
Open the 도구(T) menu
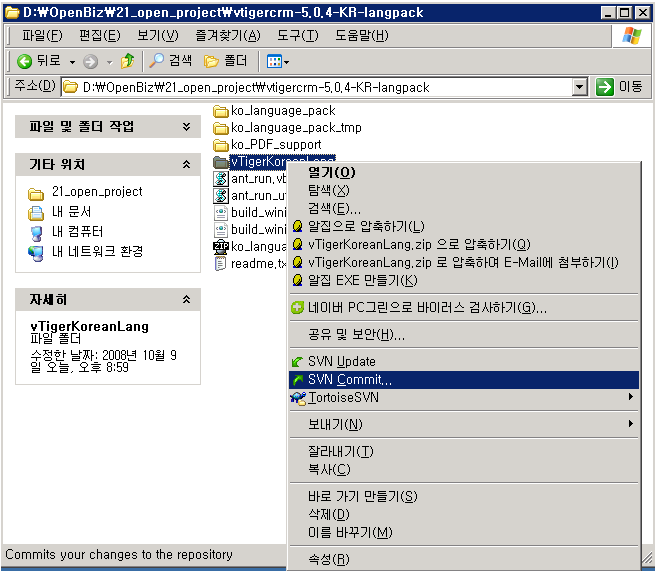click(x=297, y=36)
